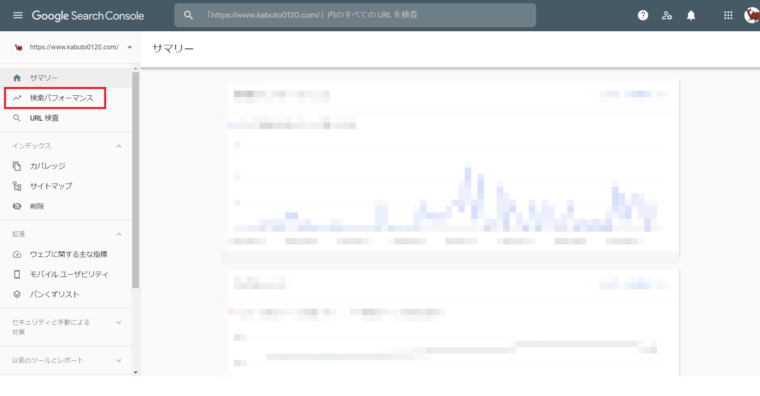Click the sidebar scrollbar down arrow
The height and width of the screenshot is (396, 760).
(135, 372)
